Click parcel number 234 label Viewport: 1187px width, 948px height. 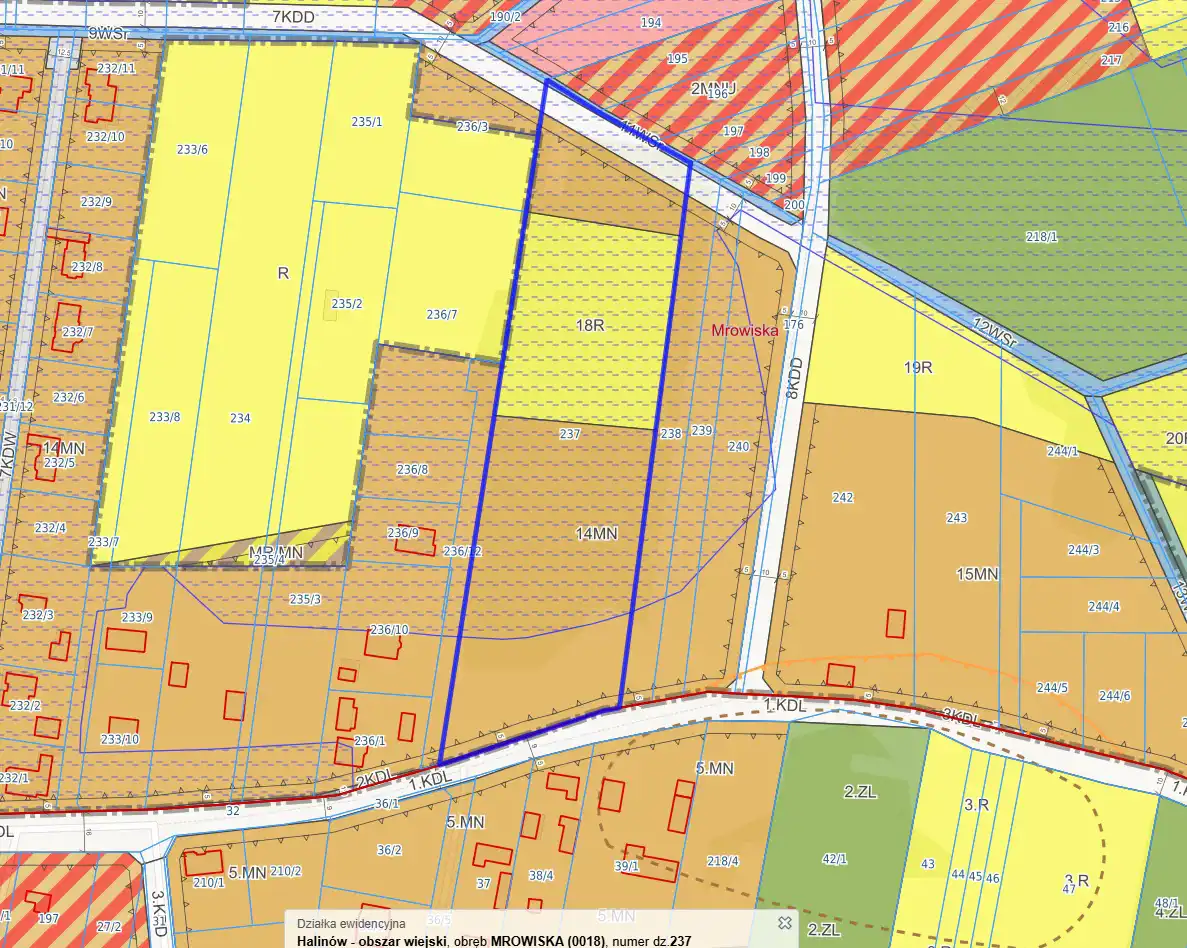click(x=240, y=417)
